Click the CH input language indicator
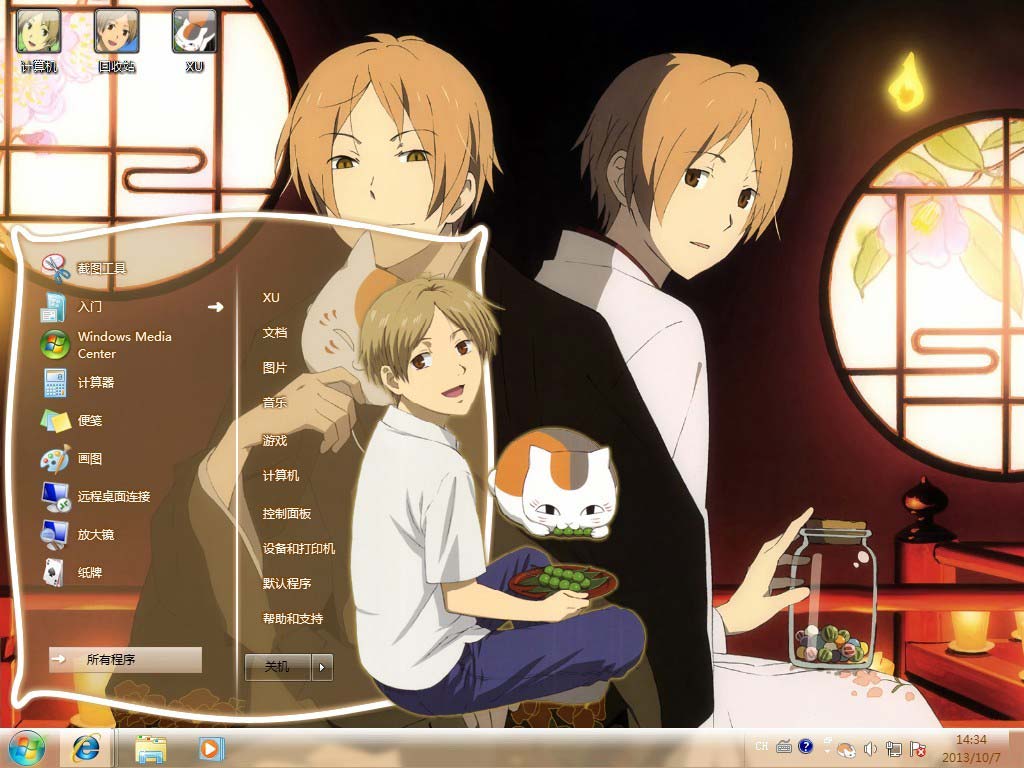Image resolution: width=1024 pixels, height=768 pixels. pyautogui.click(x=762, y=746)
